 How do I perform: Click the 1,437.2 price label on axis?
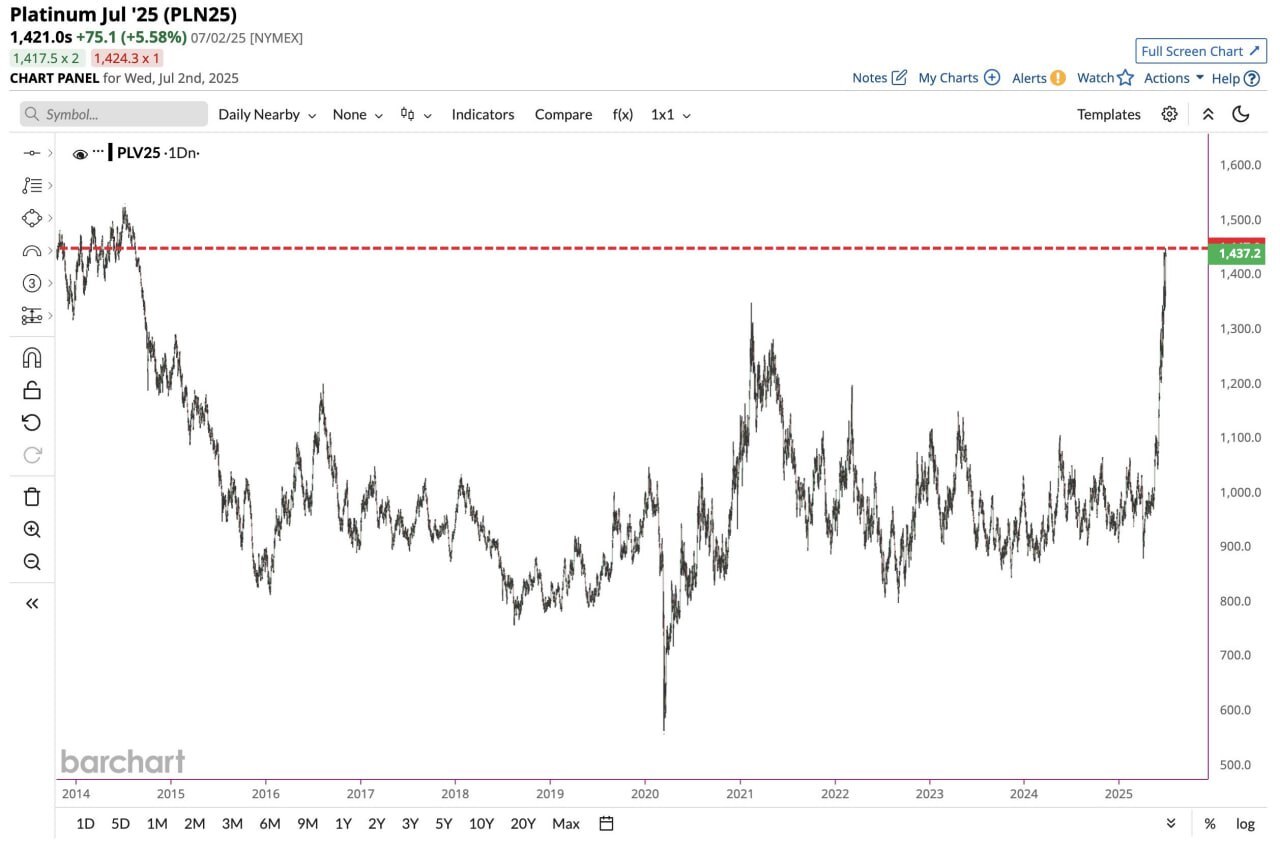(x=1237, y=254)
